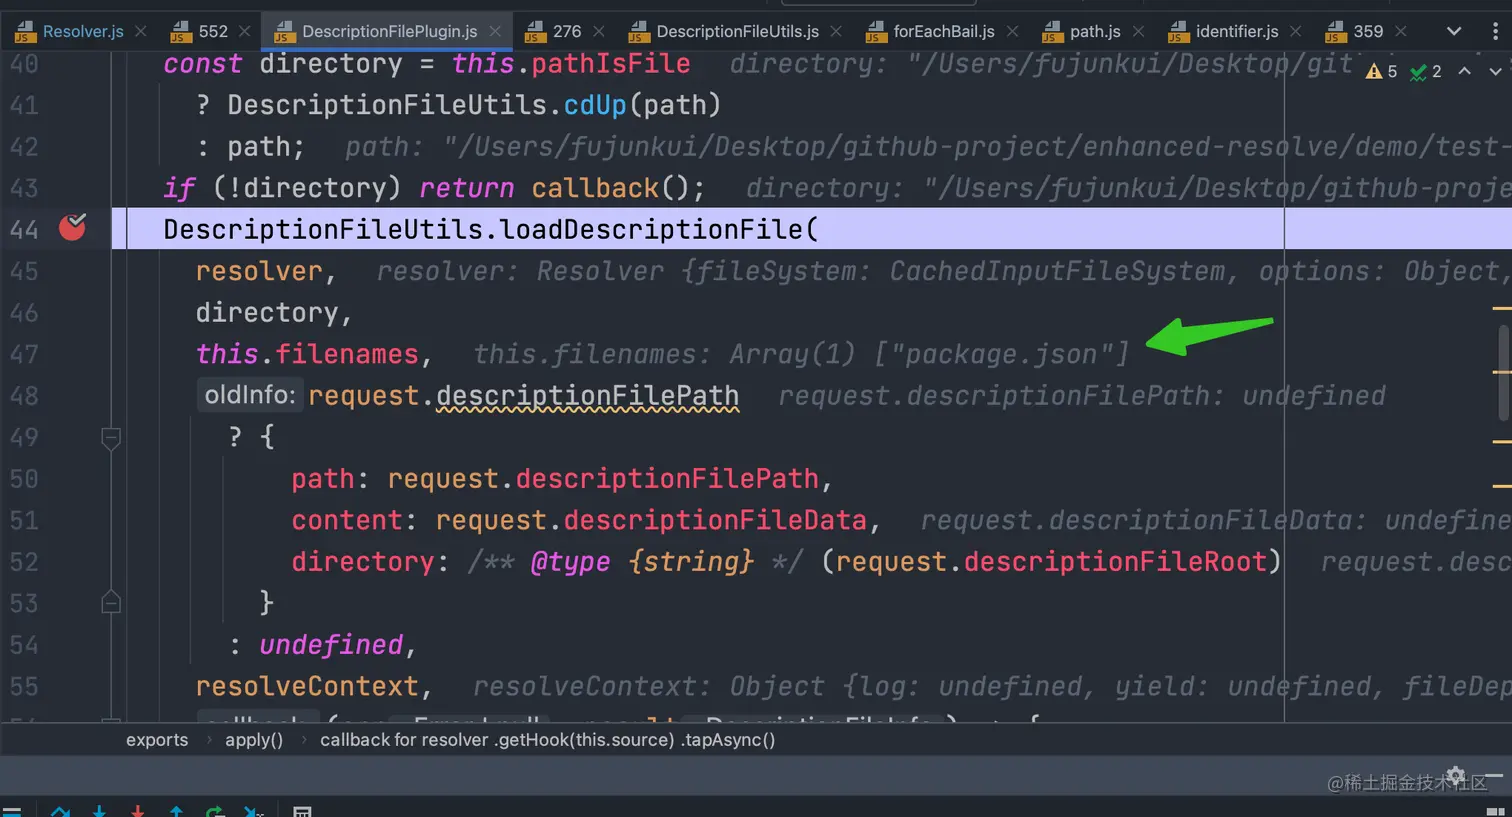Click the oldInfo parameter inlay hint
The height and width of the screenshot is (817, 1512).
point(250,395)
